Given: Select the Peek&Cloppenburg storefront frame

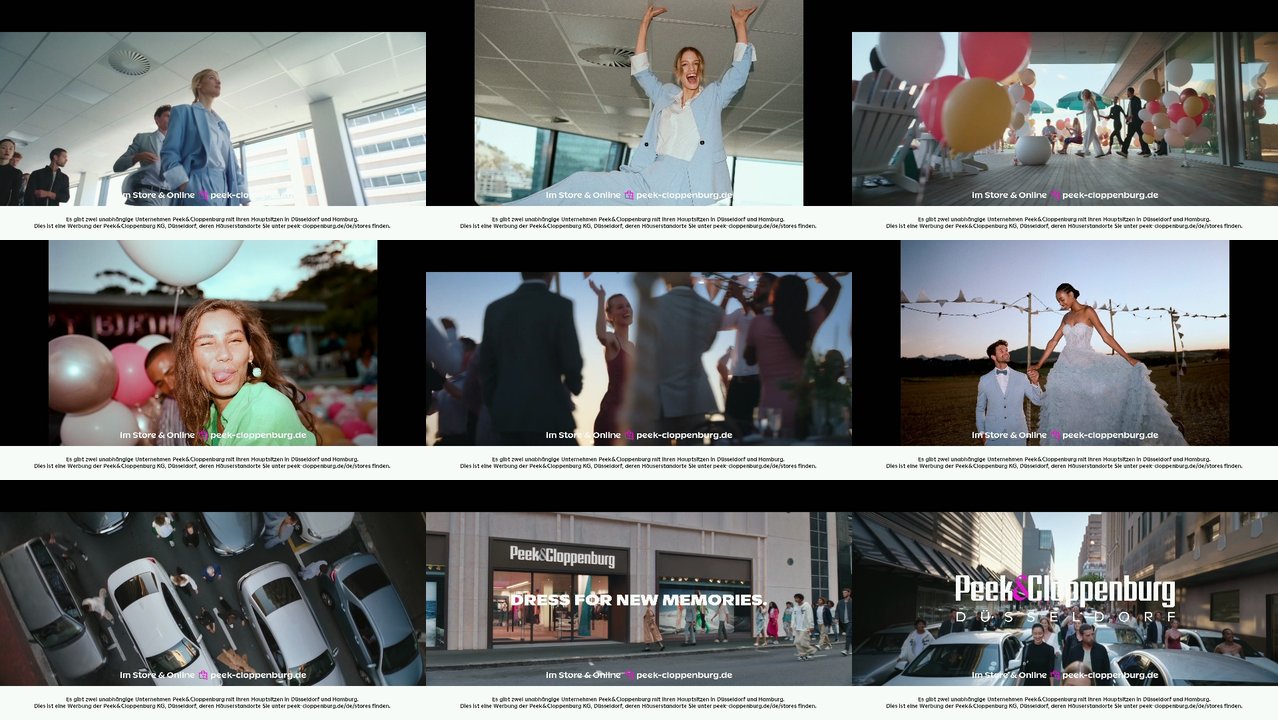Looking at the screenshot, I should click(639, 599).
